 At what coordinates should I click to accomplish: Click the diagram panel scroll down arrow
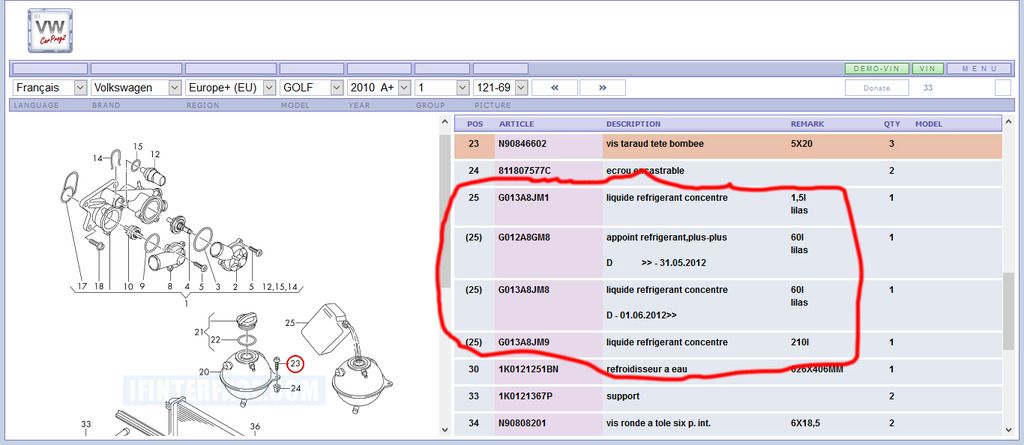(x=445, y=430)
